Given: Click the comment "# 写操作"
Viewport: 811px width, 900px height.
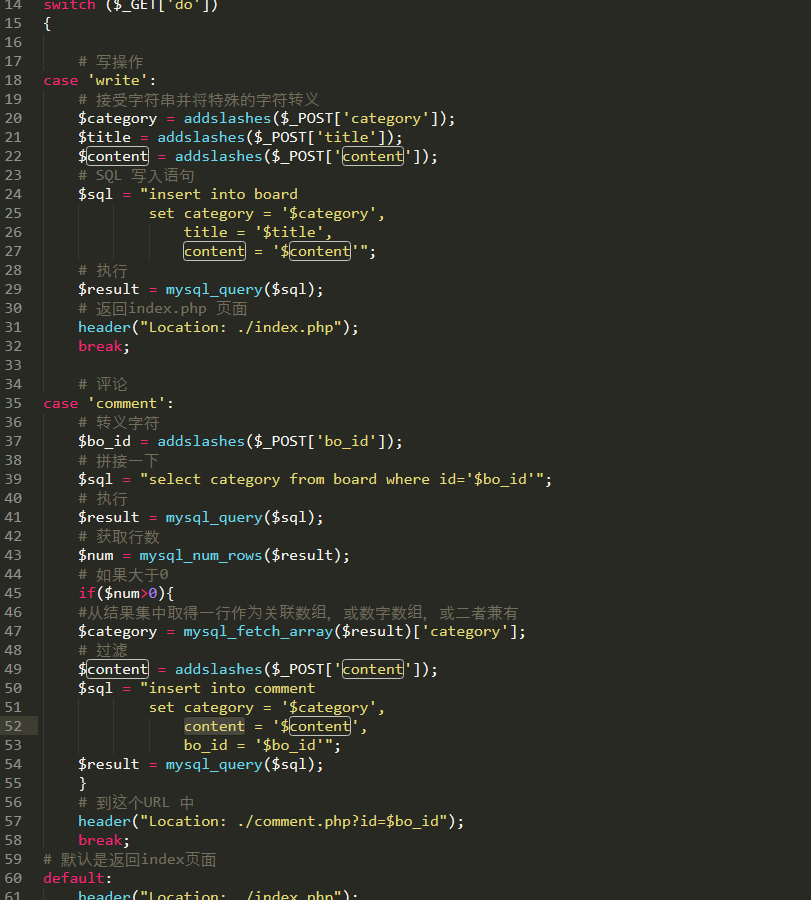Looking at the screenshot, I should tap(111, 61).
